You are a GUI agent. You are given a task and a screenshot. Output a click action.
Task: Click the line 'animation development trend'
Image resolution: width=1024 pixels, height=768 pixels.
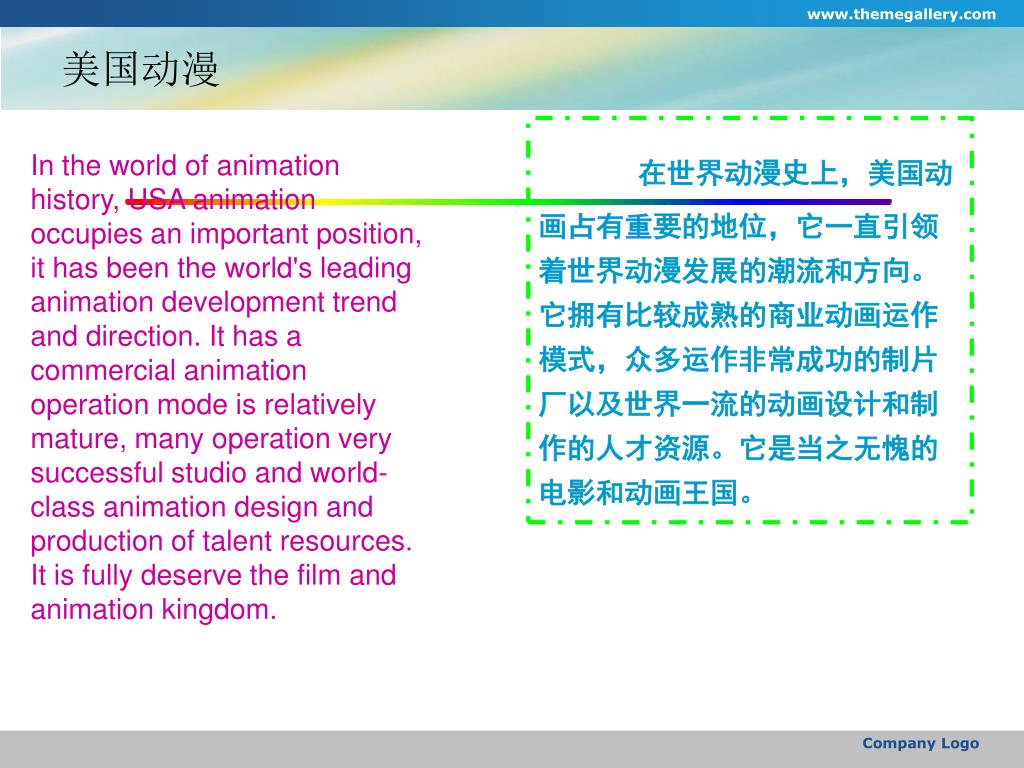214,302
